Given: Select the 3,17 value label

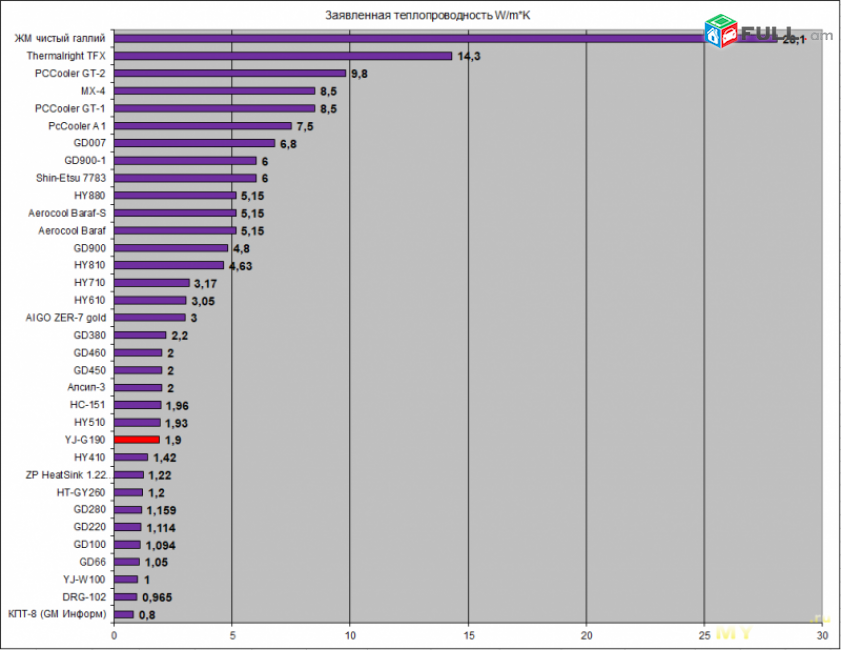Looking at the screenshot, I should pyautogui.click(x=205, y=283).
